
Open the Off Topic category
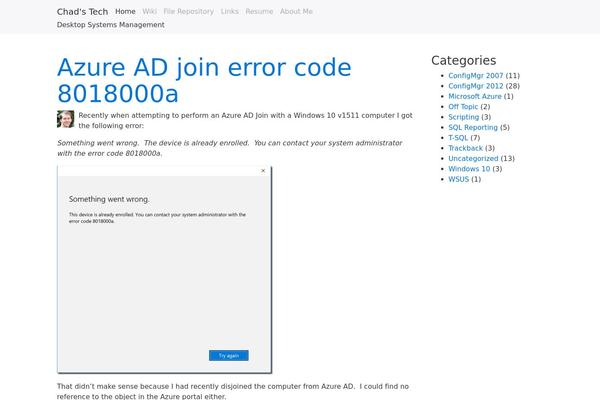click(463, 106)
